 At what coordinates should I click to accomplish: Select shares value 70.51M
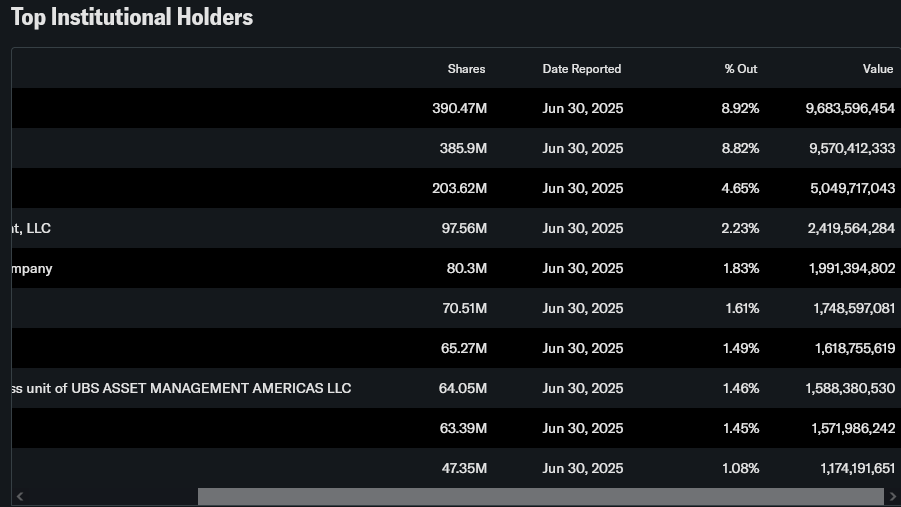pos(464,309)
